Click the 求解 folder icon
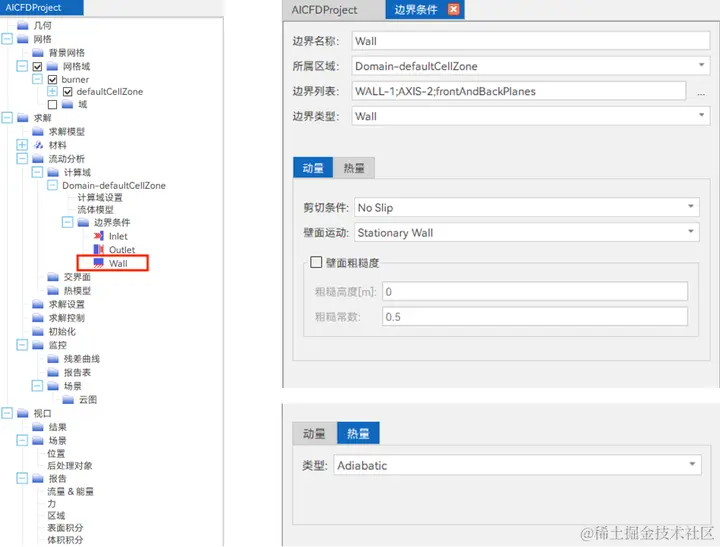 [22, 118]
